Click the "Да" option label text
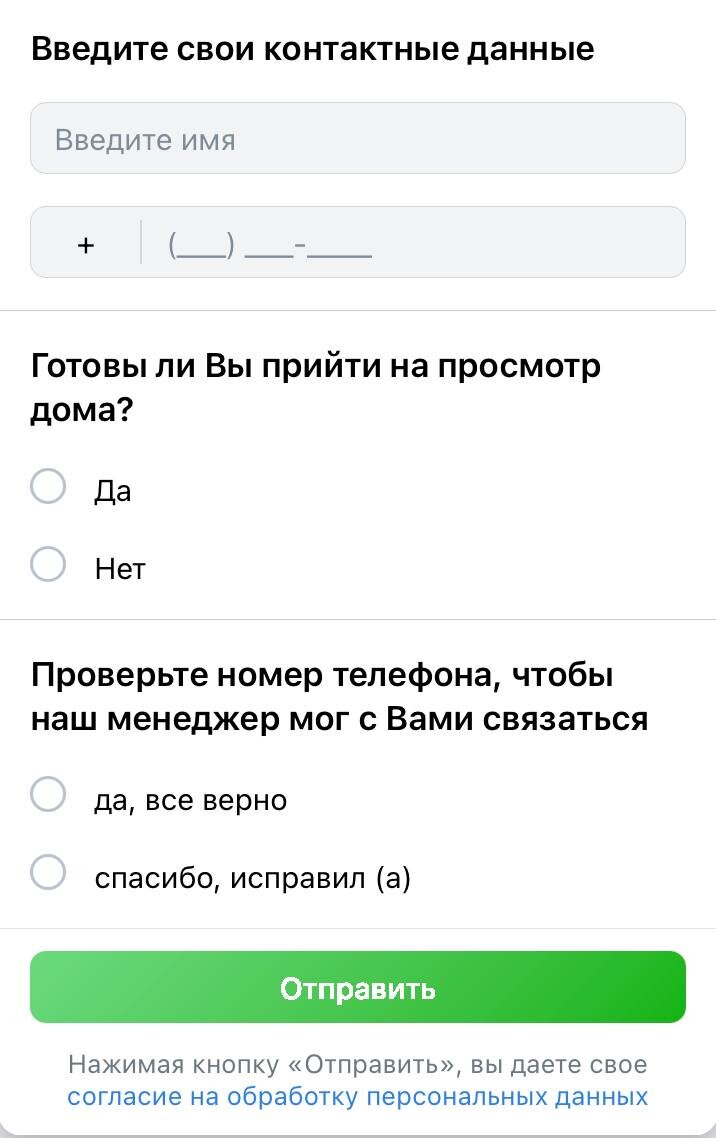 [x=113, y=491]
